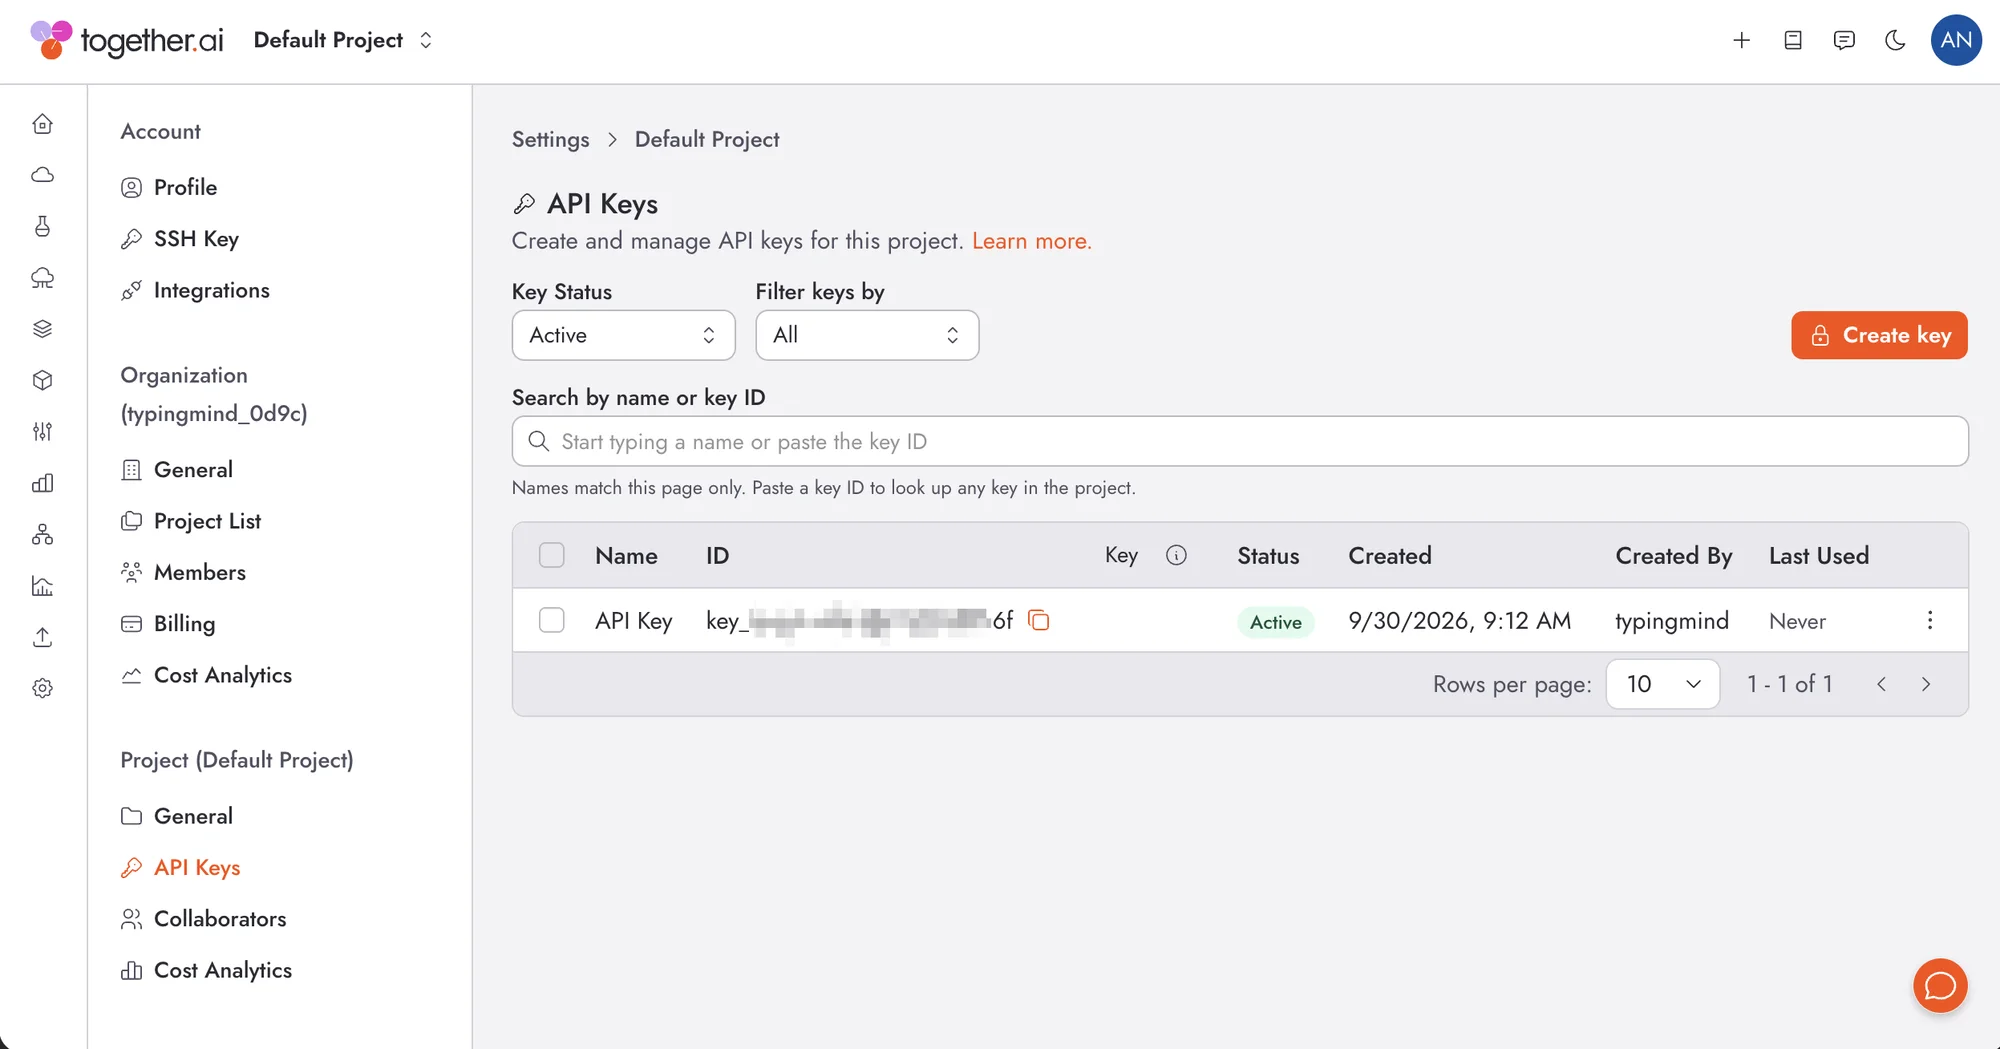This screenshot has width=2000, height=1049.
Task: Open the AN user avatar menu
Action: [1956, 40]
